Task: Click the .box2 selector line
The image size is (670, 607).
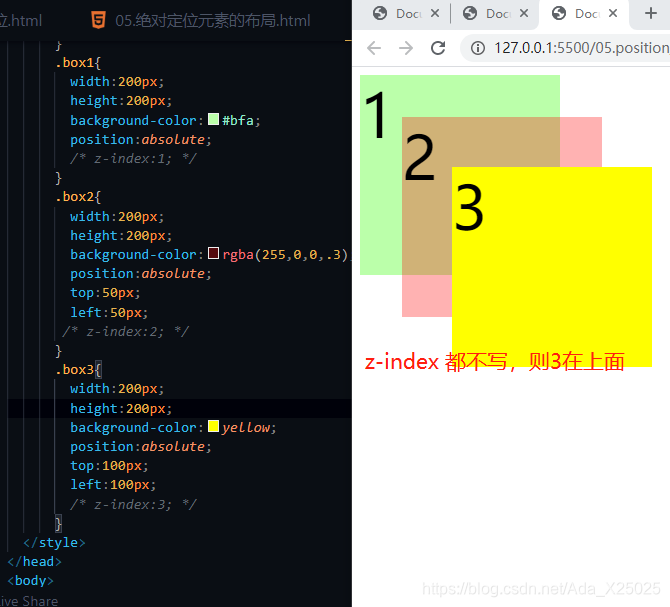Action: click(78, 197)
